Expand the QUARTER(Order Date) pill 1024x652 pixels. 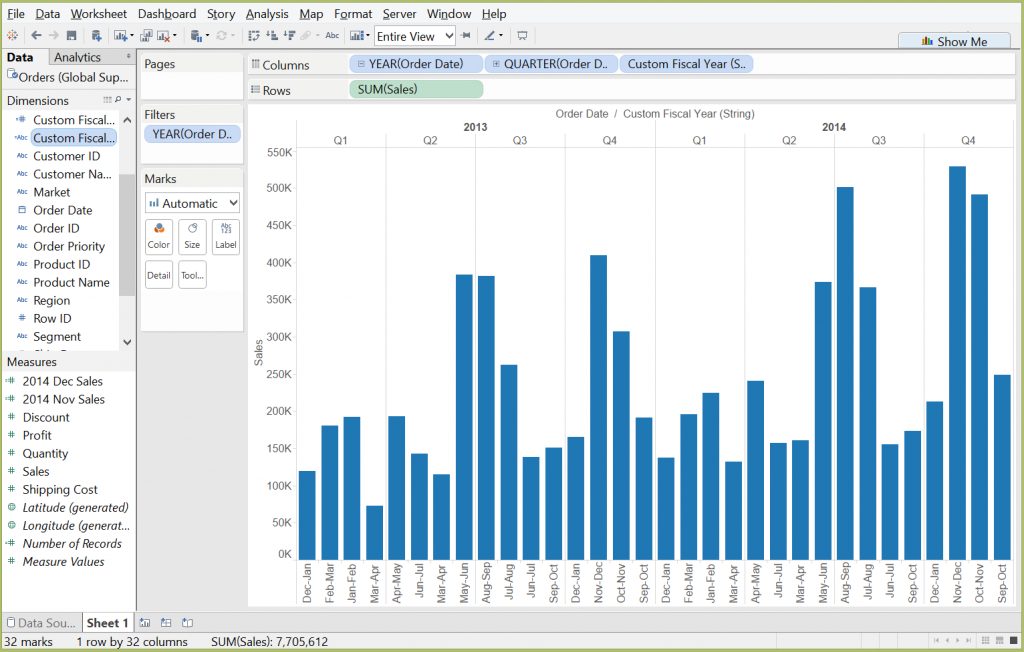(x=496, y=64)
